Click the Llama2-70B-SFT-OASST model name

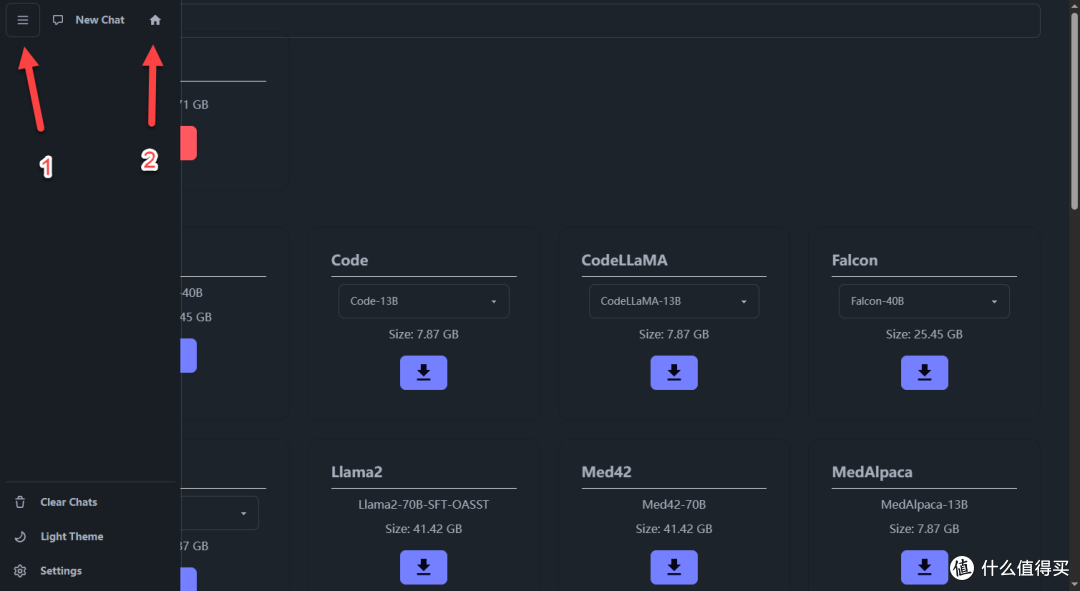point(424,504)
